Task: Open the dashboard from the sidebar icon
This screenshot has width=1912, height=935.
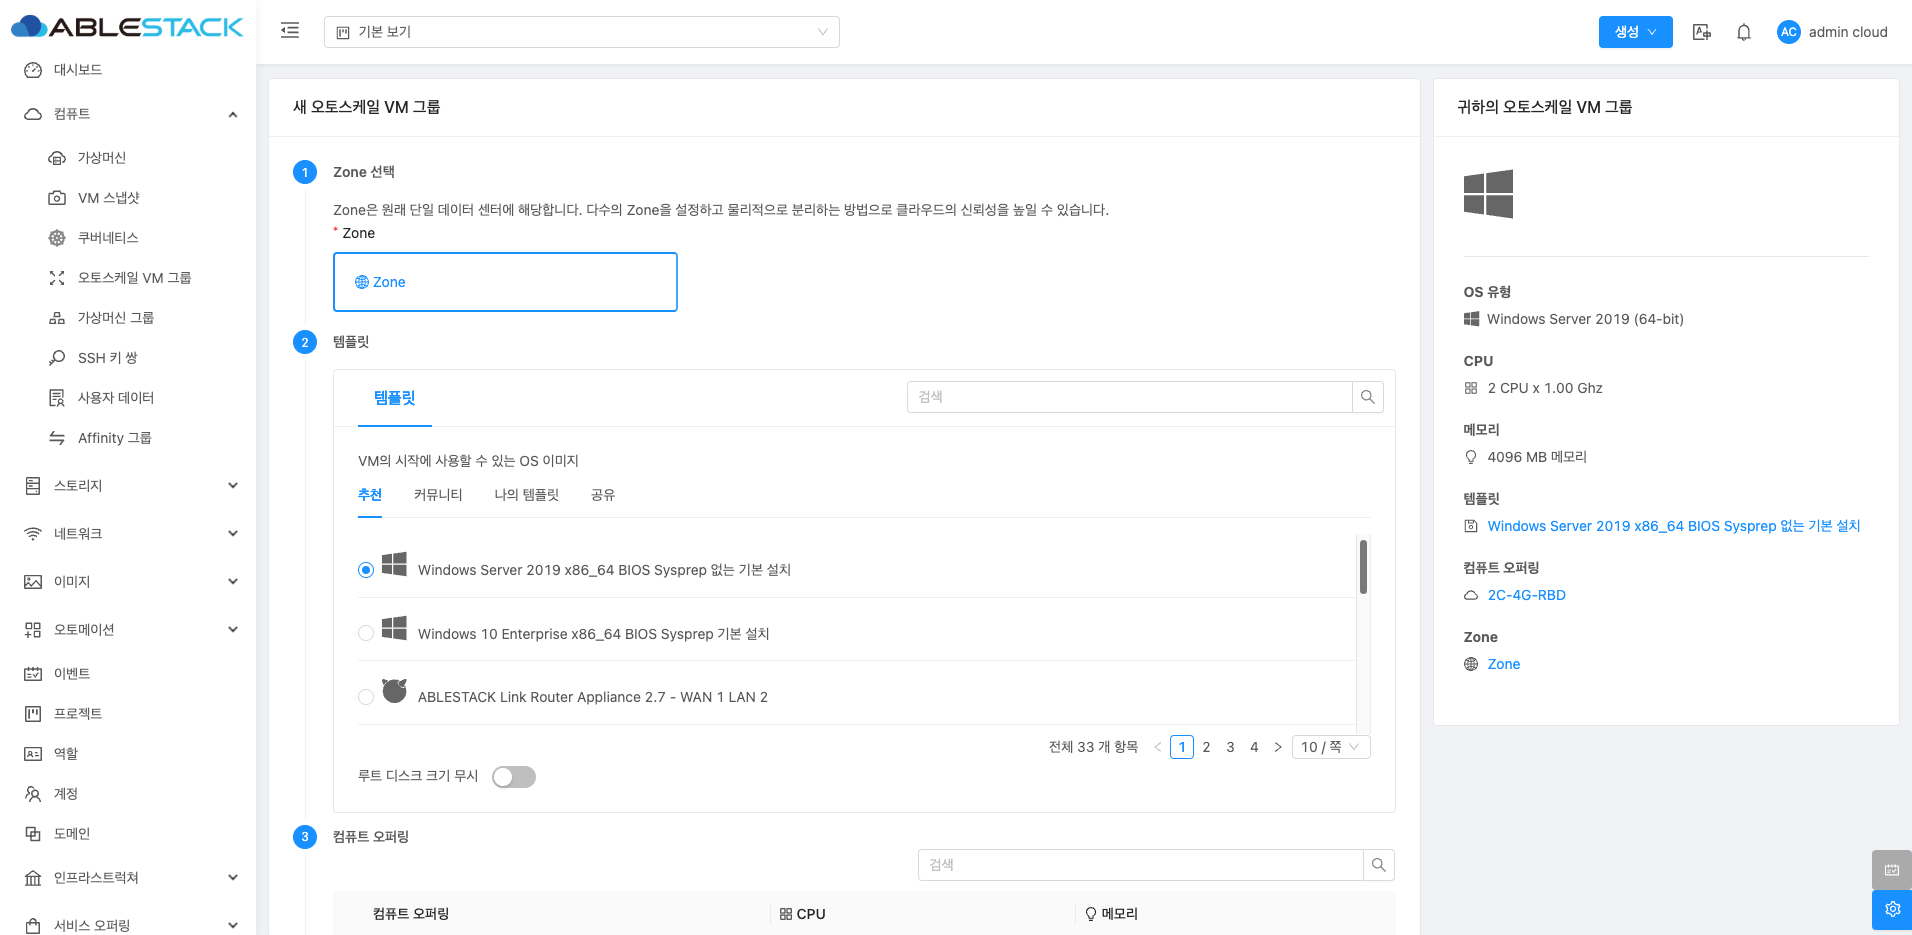Action: tap(33, 70)
